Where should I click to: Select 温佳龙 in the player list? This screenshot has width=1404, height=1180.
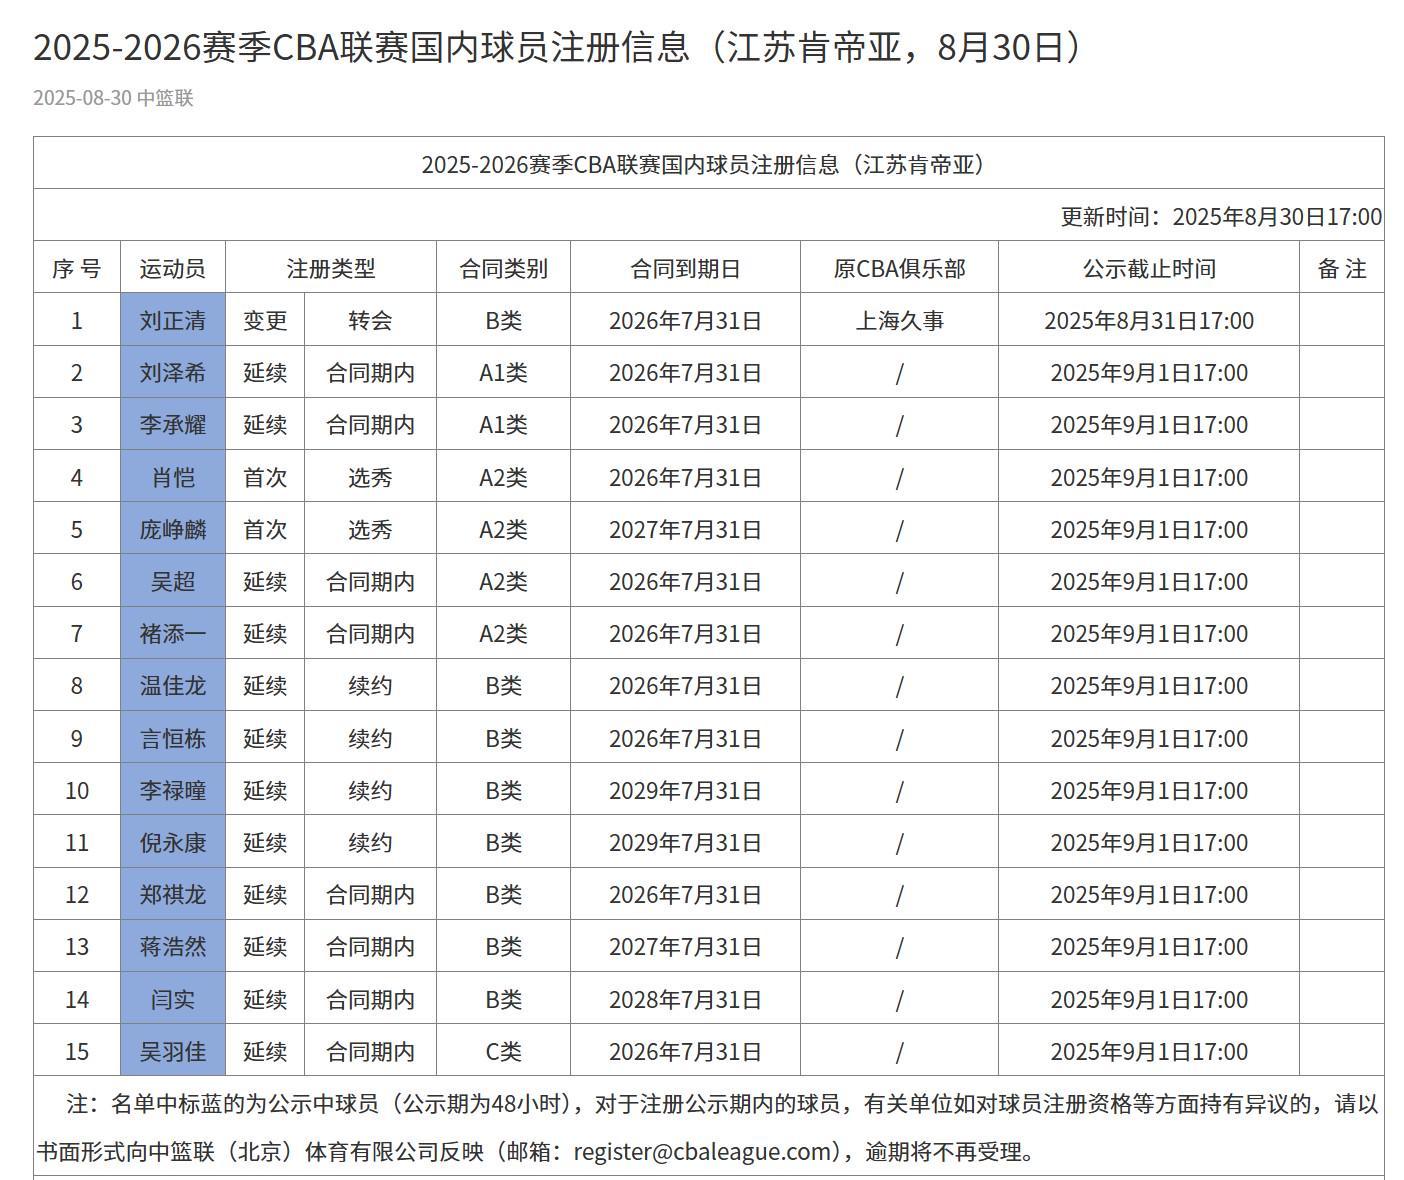pyautogui.click(x=172, y=685)
